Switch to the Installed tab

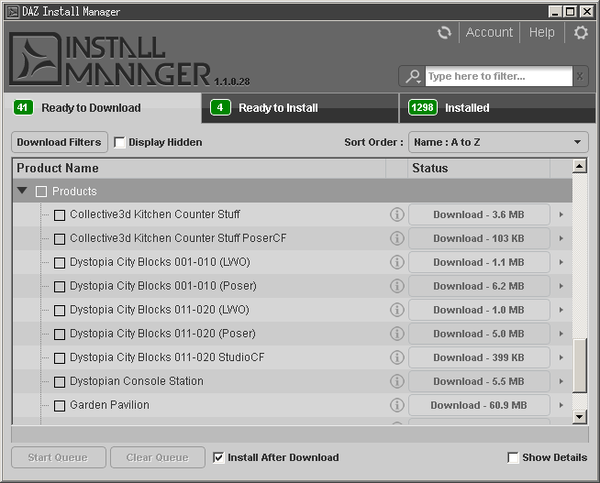pyautogui.click(x=497, y=108)
